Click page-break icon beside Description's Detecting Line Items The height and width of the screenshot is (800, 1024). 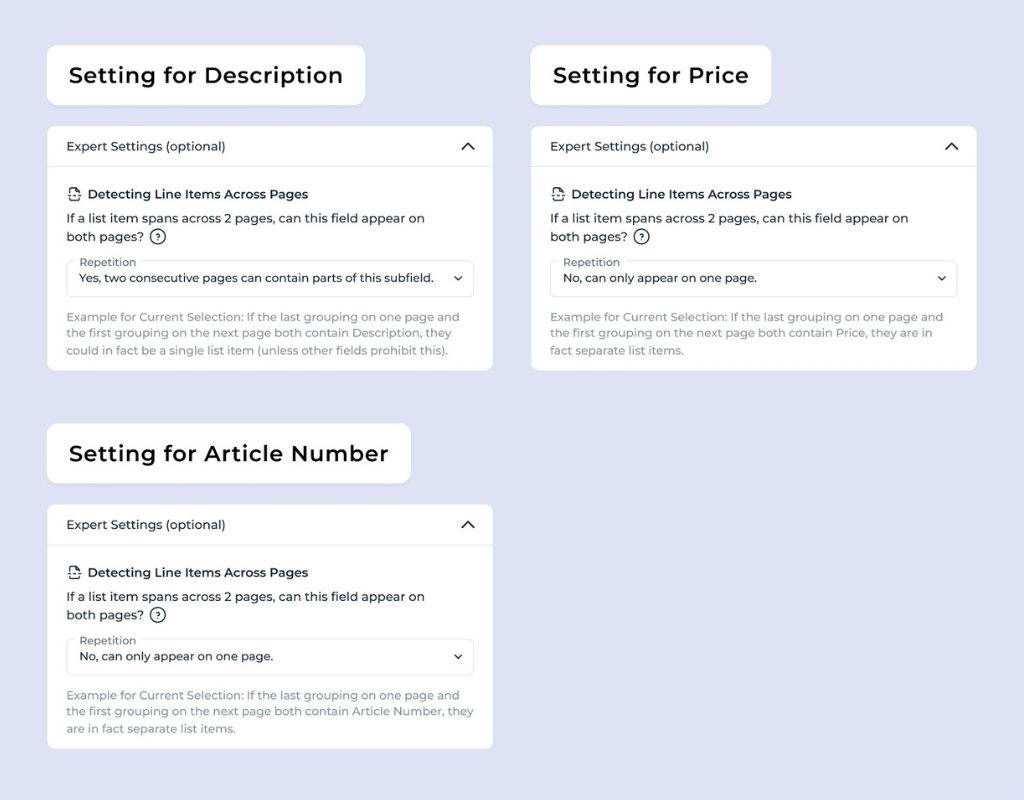pyautogui.click(x=74, y=194)
